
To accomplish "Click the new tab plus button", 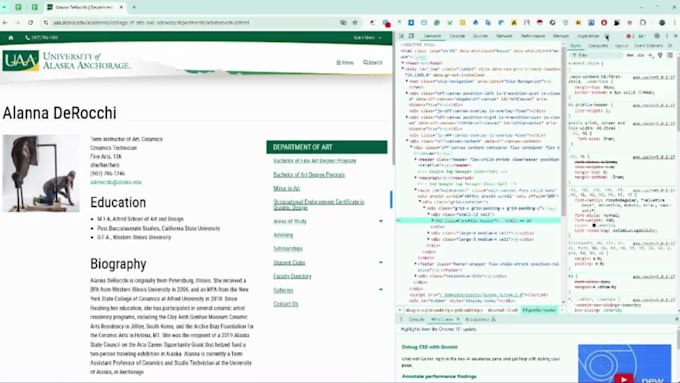I will click(134, 7).
